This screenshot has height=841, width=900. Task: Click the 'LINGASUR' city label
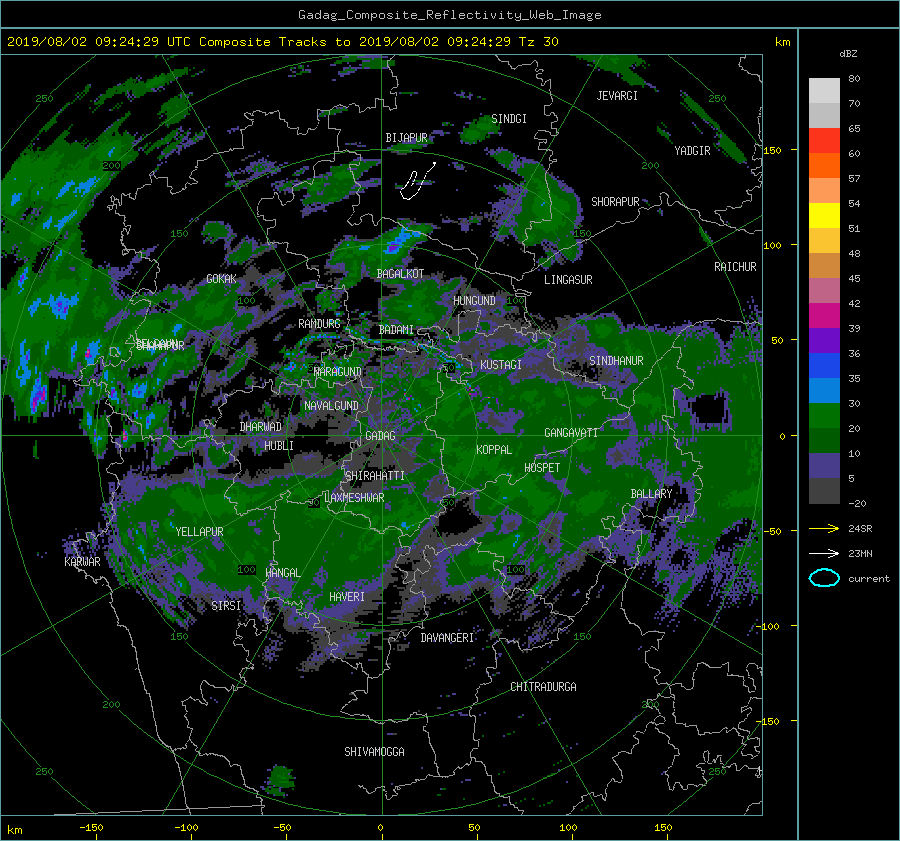coord(568,280)
